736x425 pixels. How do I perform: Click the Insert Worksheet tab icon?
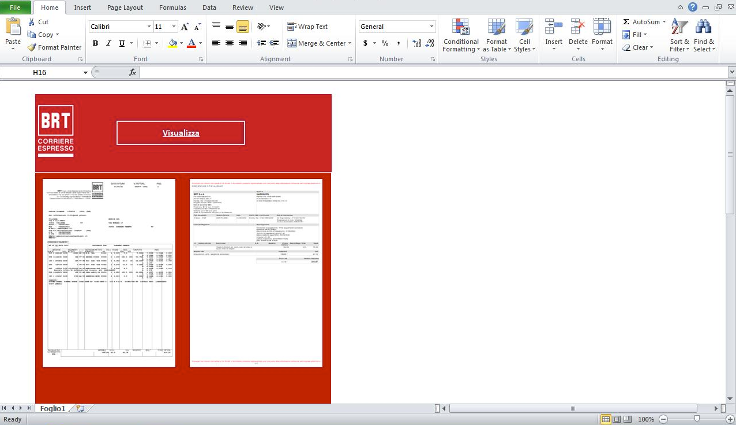(x=80, y=409)
